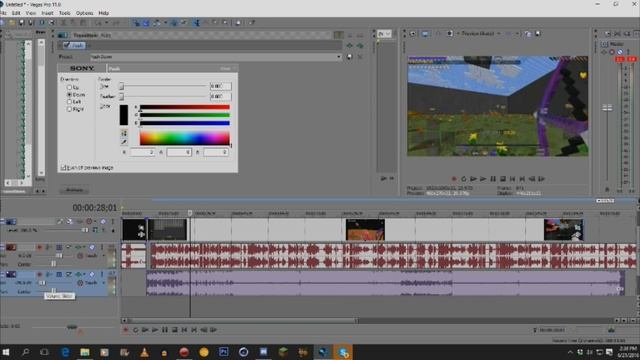640x360 pixels.
Task: Click the R color value field
Action: tap(142, 152)
